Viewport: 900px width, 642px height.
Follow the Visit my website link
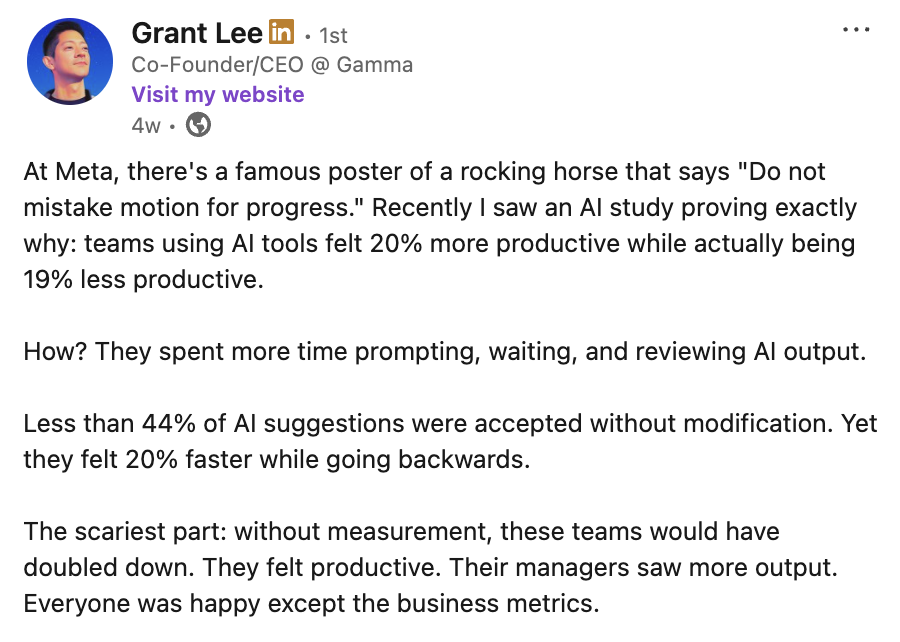(218, 94)
